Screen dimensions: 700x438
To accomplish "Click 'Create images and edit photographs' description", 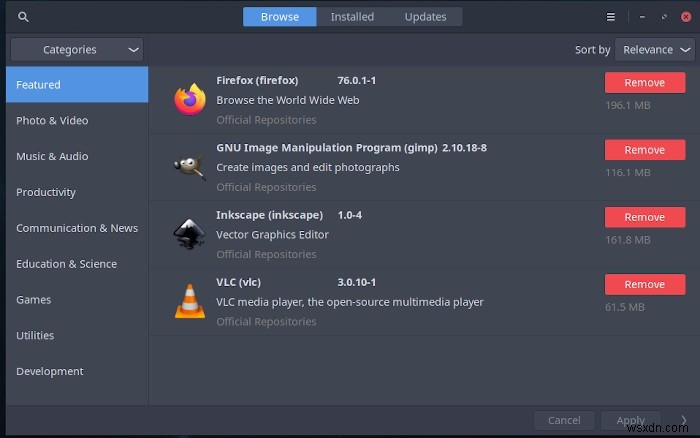I will pyautogui.click(x=308, y=167).
